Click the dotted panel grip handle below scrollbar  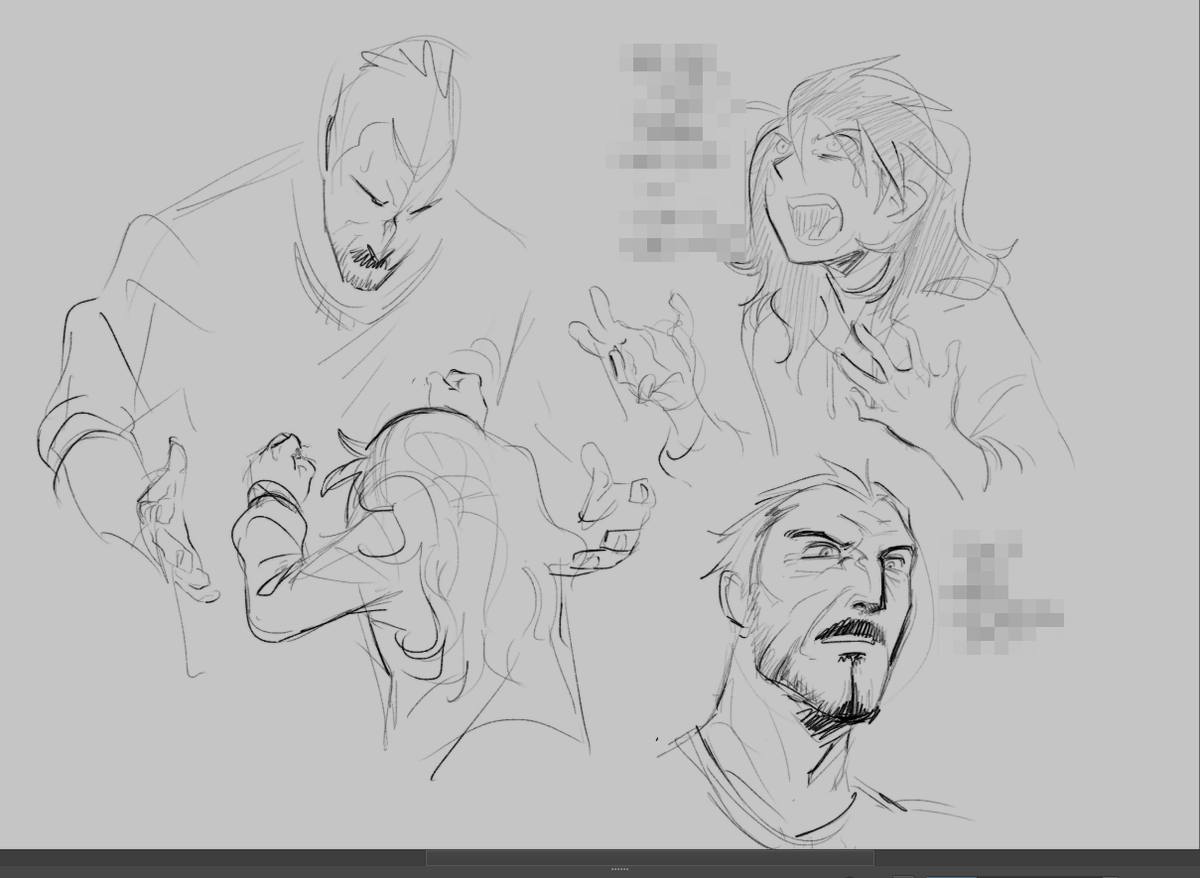pyautogui.click(x=620, y=870)
